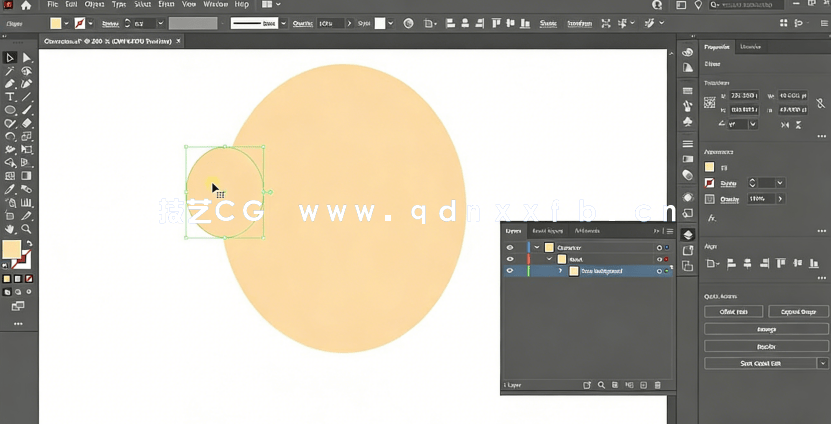This screenshot has width=831, height=424.
Task: Open the fill color dropdown in control bar
Action: click(68, 23)
